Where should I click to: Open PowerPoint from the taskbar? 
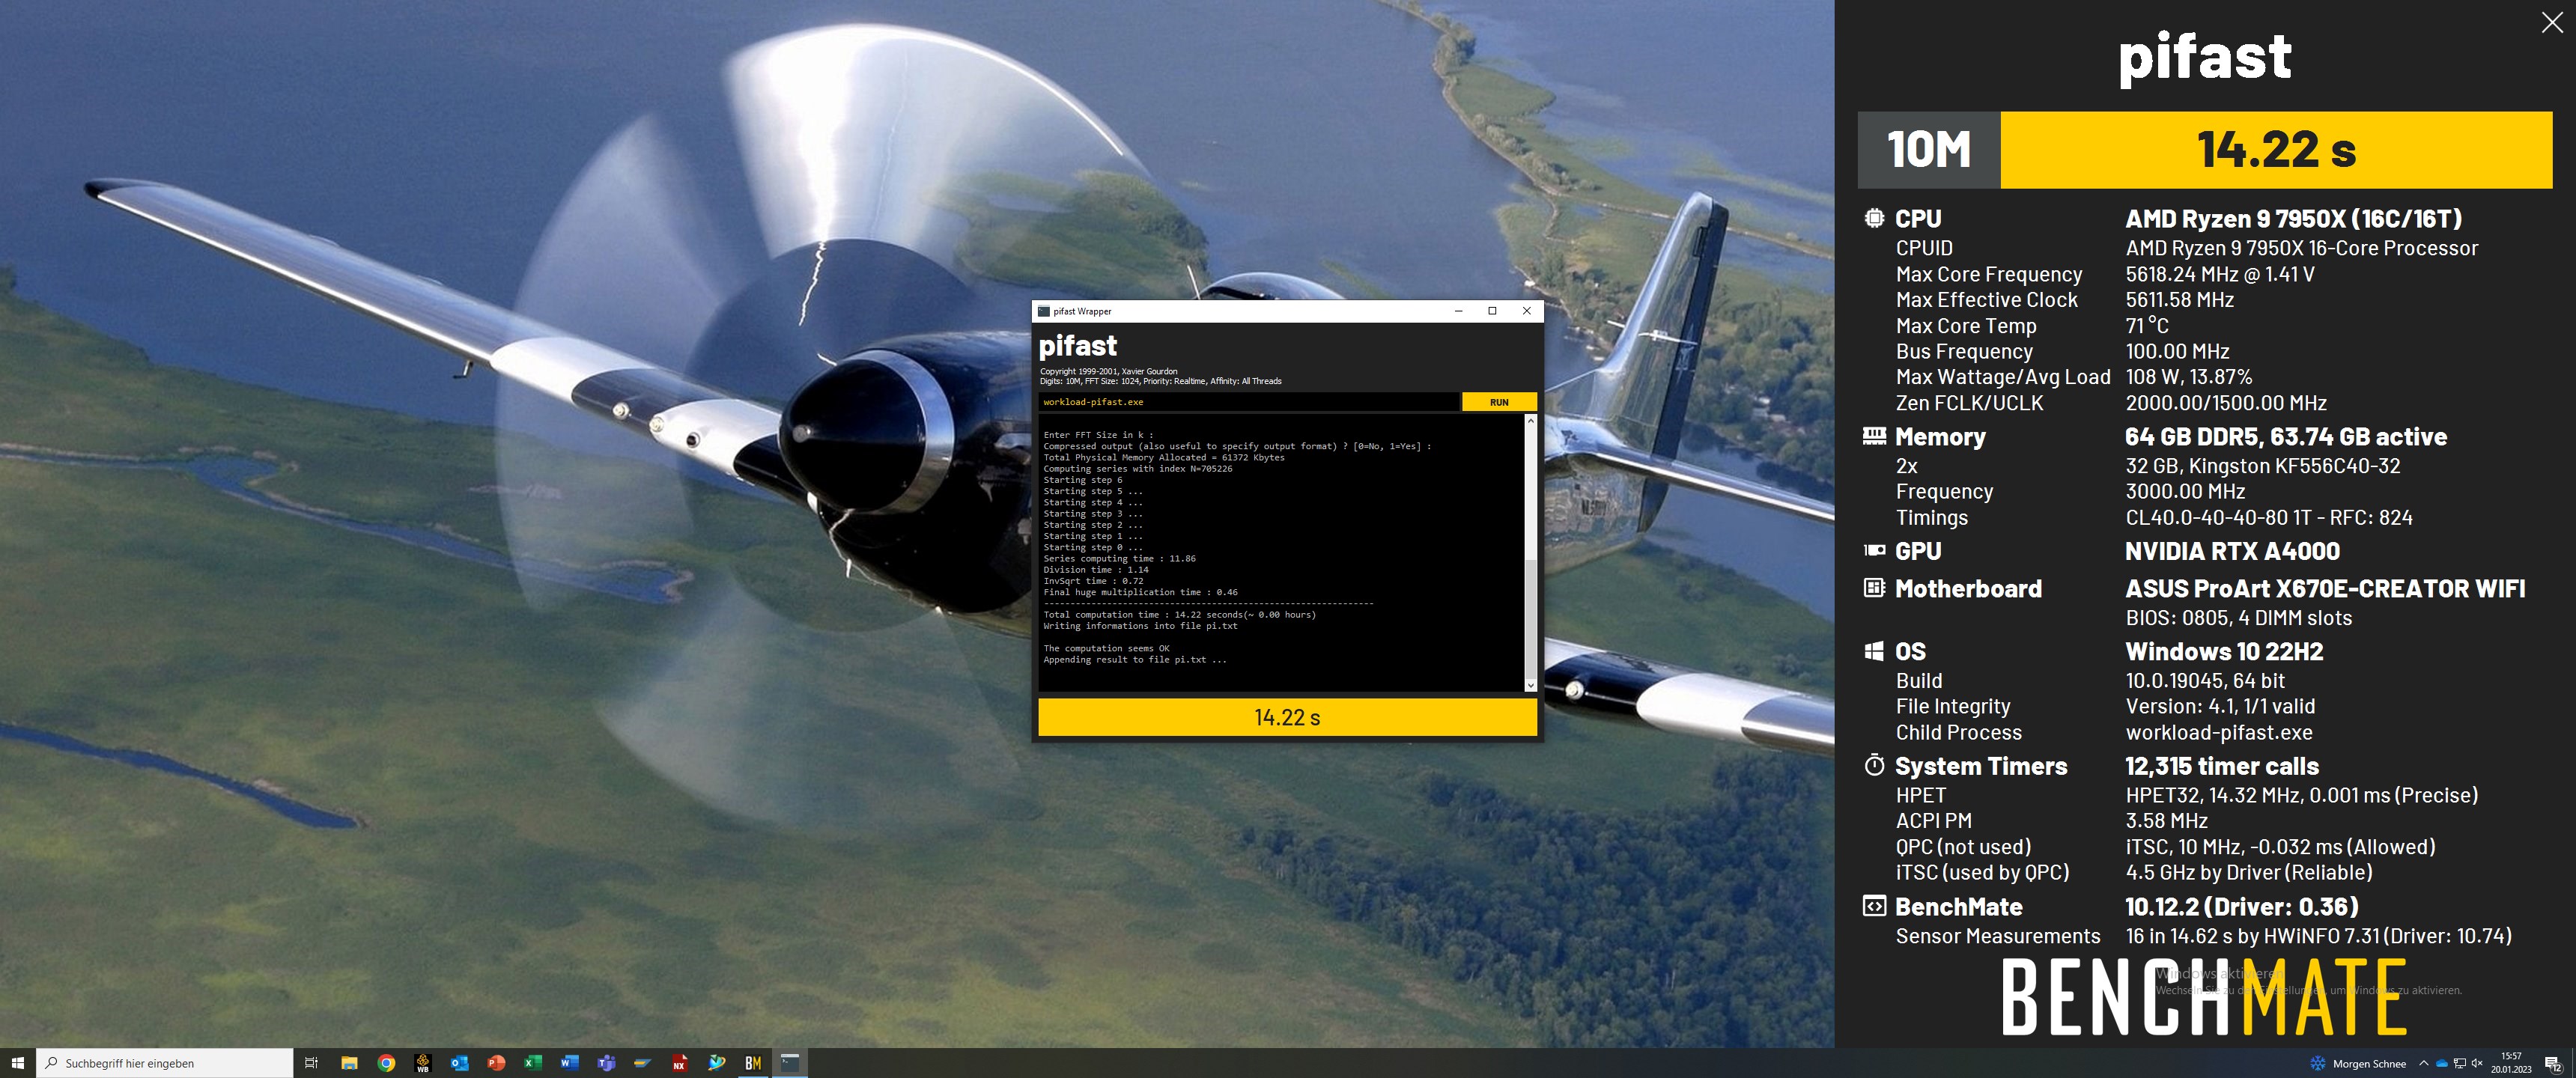pyautogui.click(x=496, y=1063)
